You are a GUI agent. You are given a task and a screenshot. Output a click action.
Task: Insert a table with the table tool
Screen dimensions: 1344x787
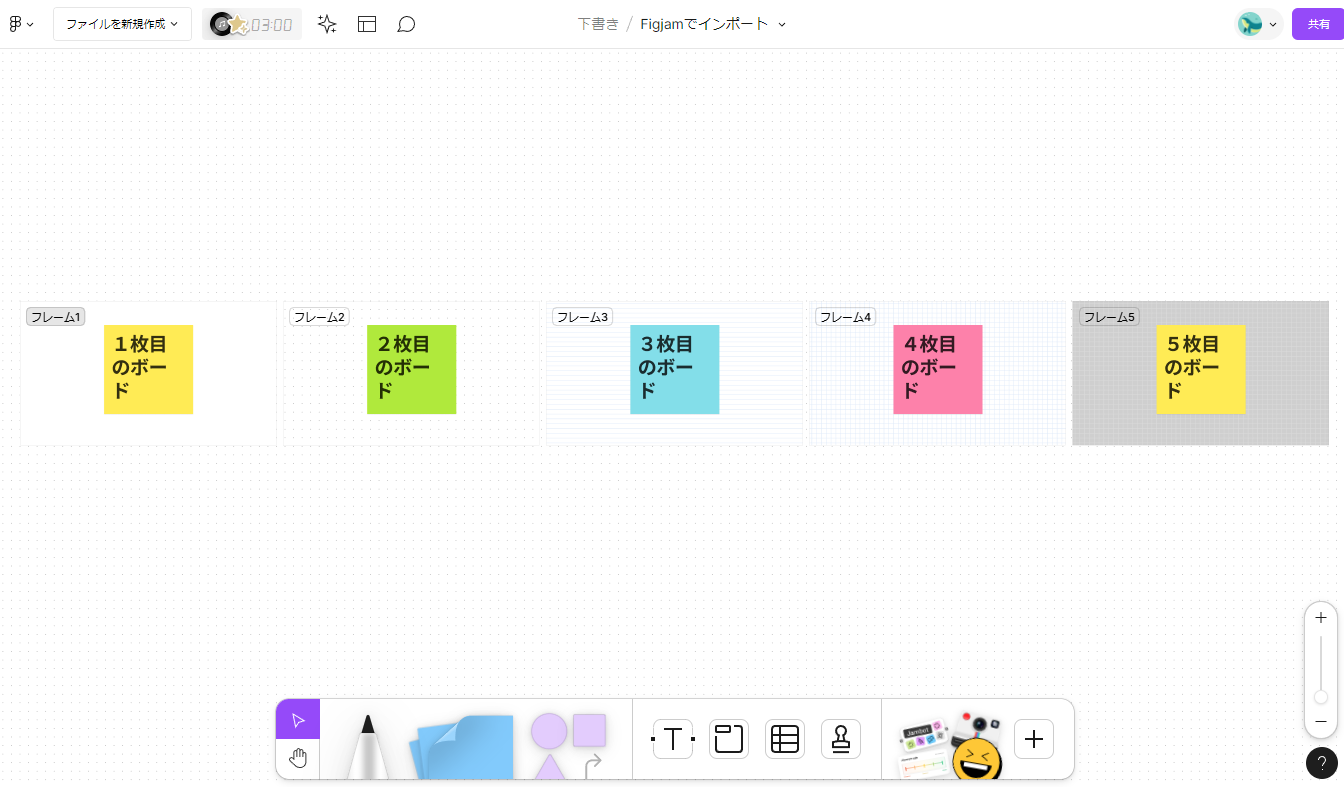point(785,739)
